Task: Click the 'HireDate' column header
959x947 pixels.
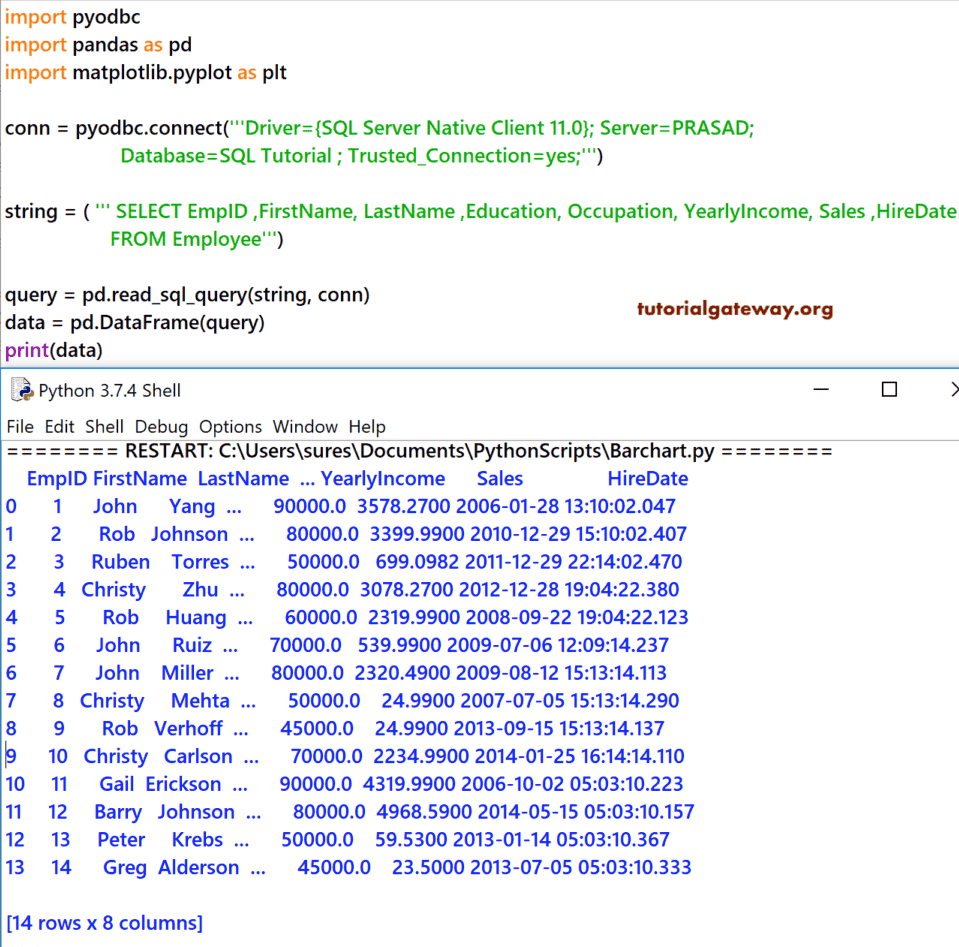Action: point(648,478)
